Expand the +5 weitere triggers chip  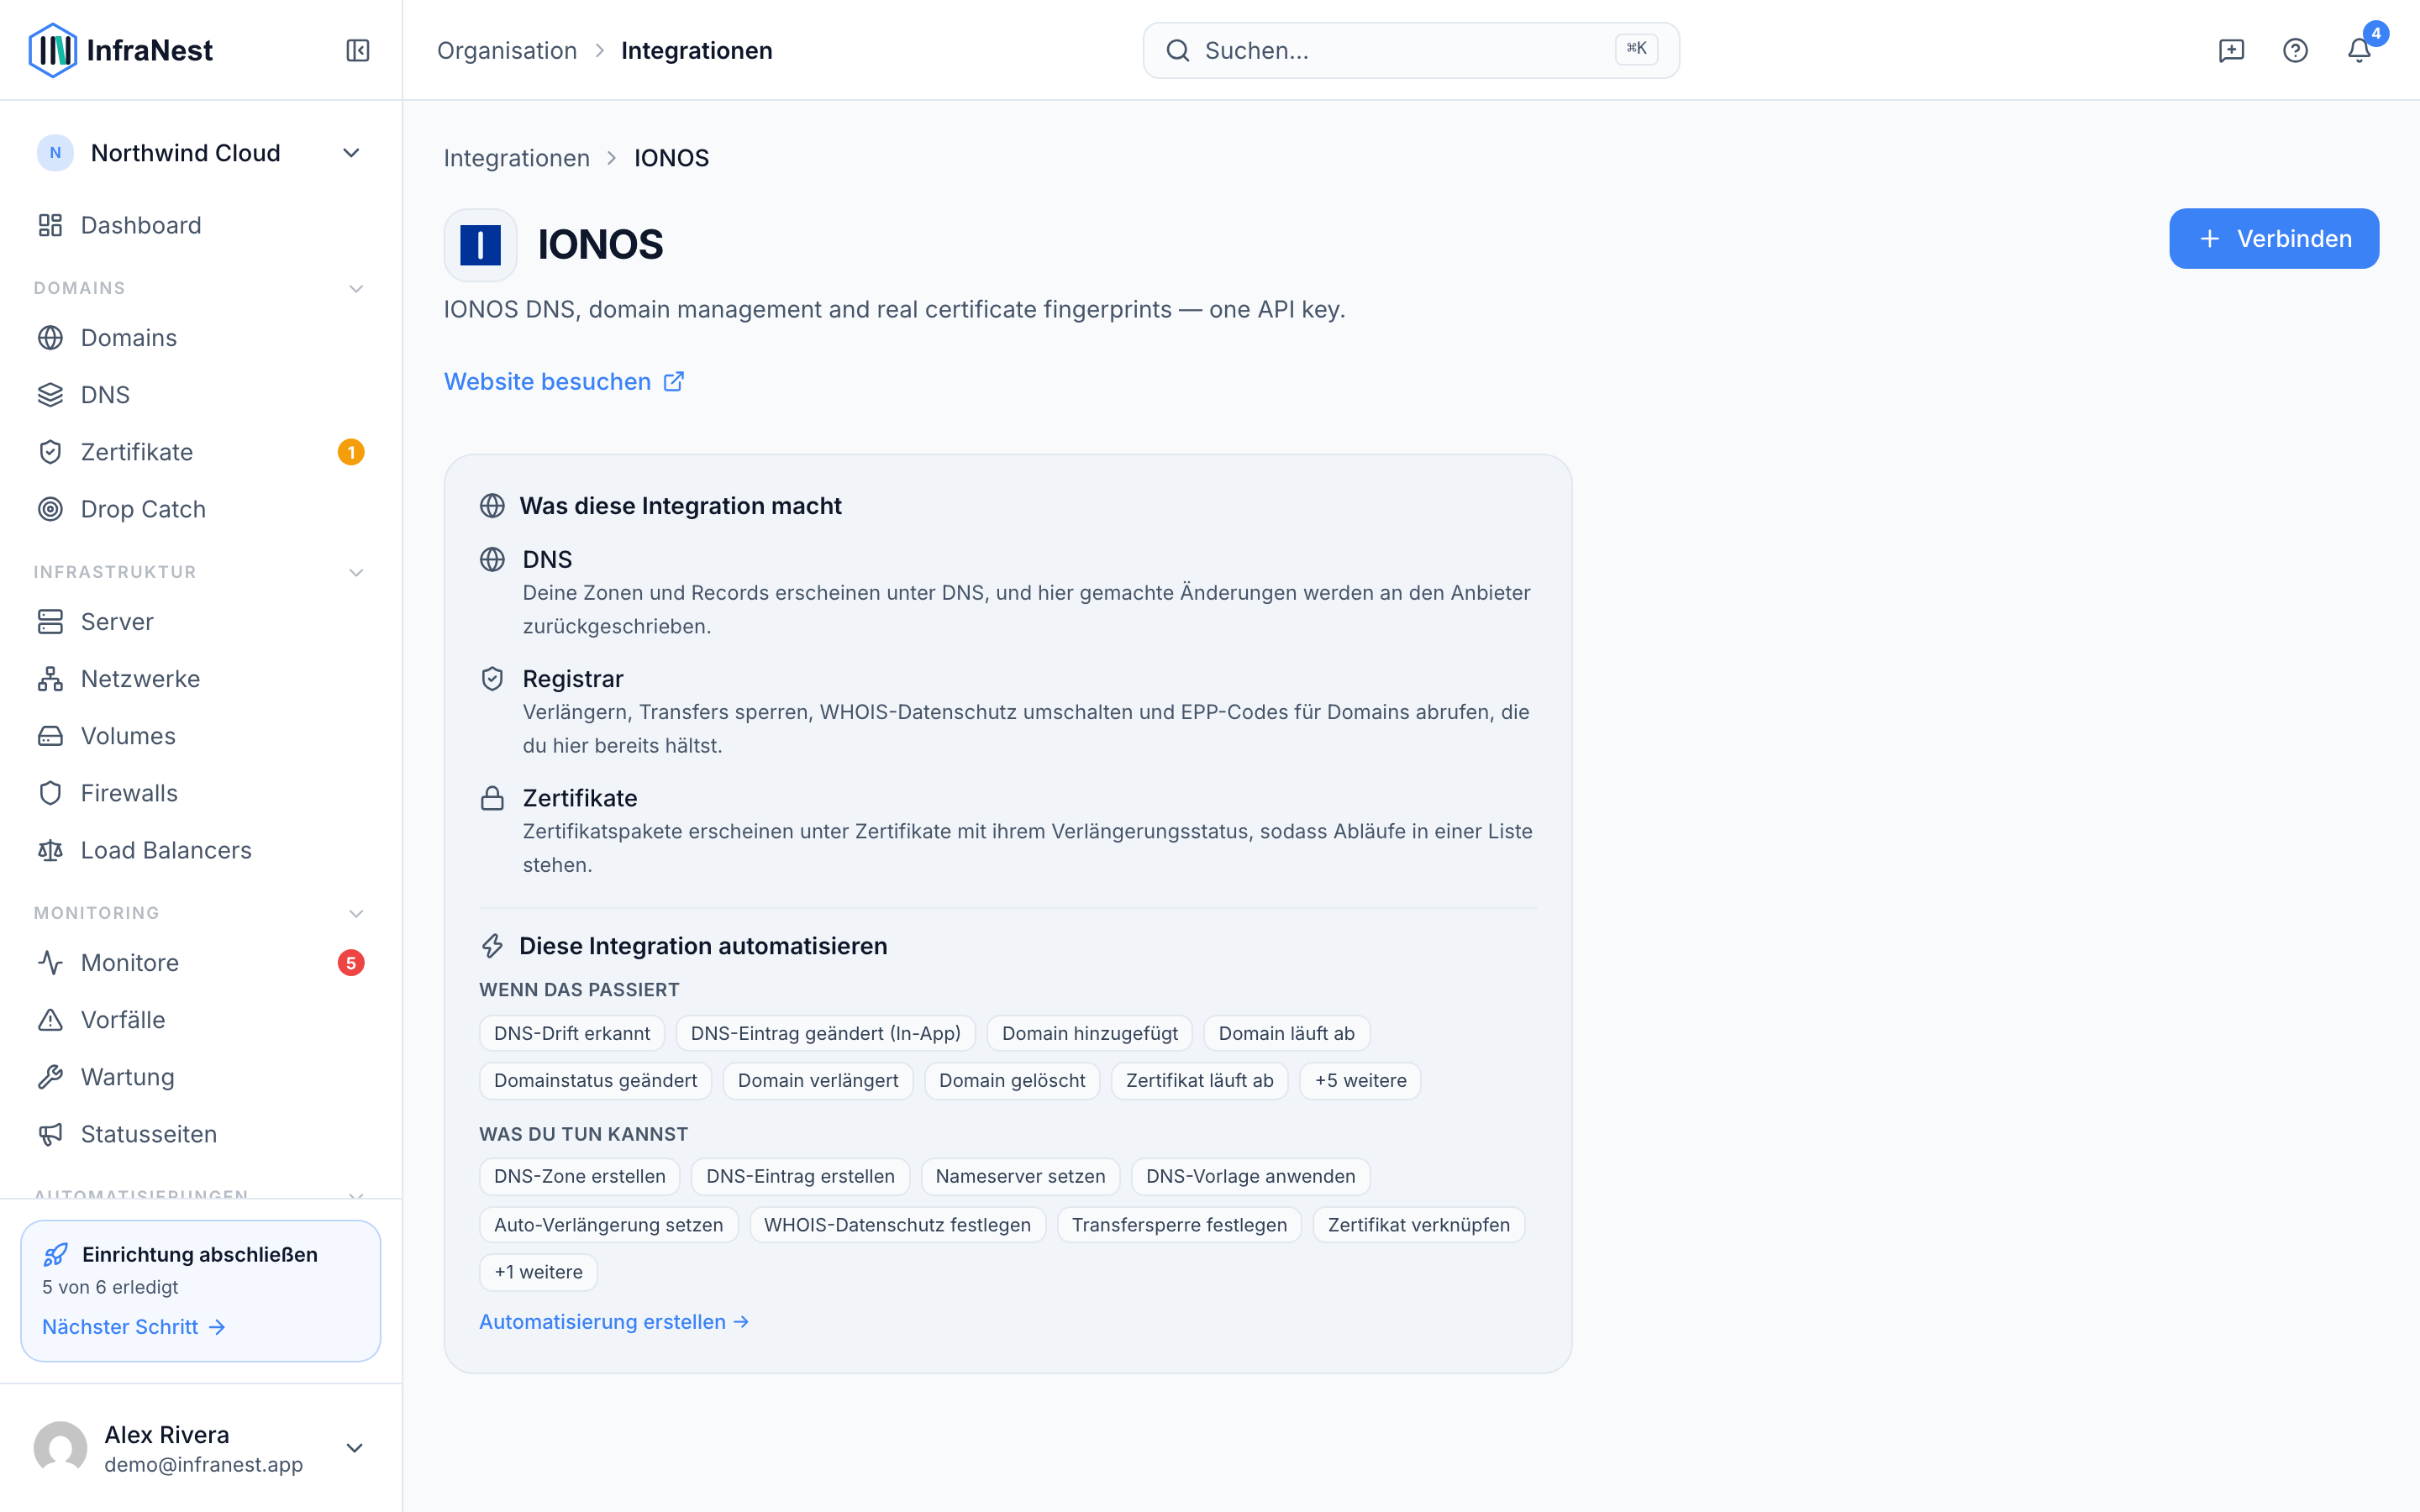pos(1360,1080)
